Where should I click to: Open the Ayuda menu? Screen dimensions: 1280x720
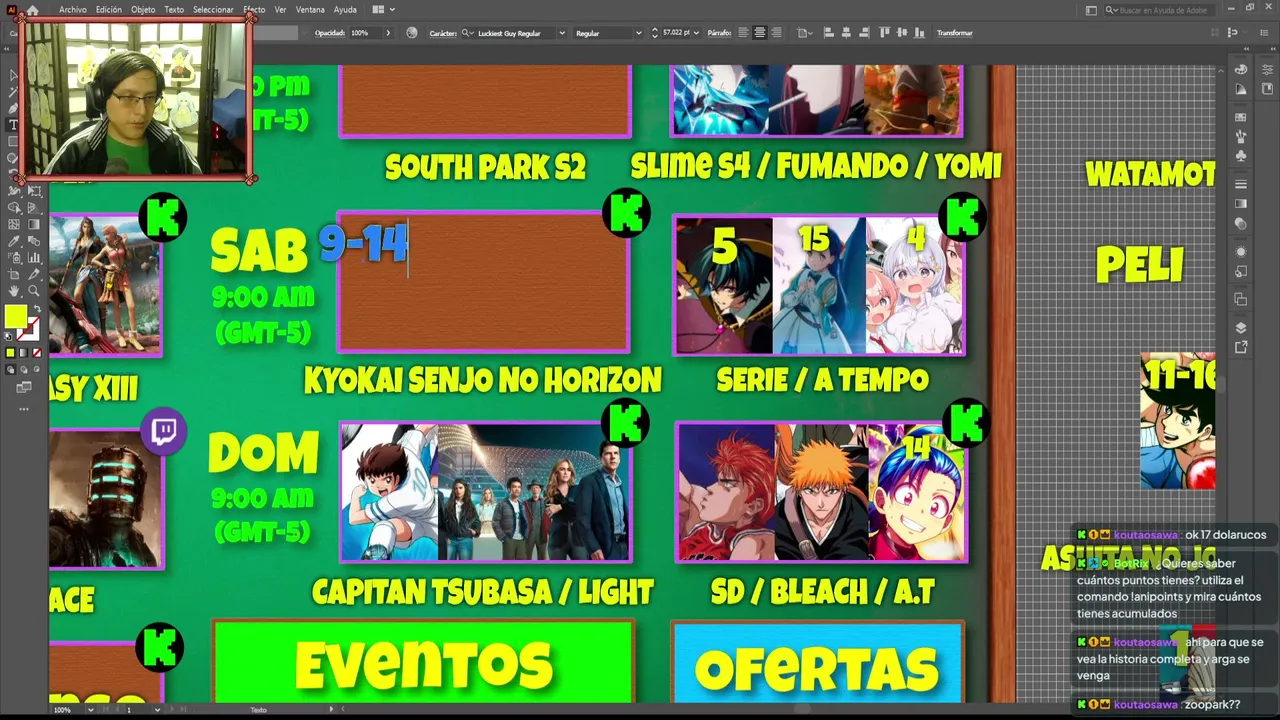click(345, 10)
